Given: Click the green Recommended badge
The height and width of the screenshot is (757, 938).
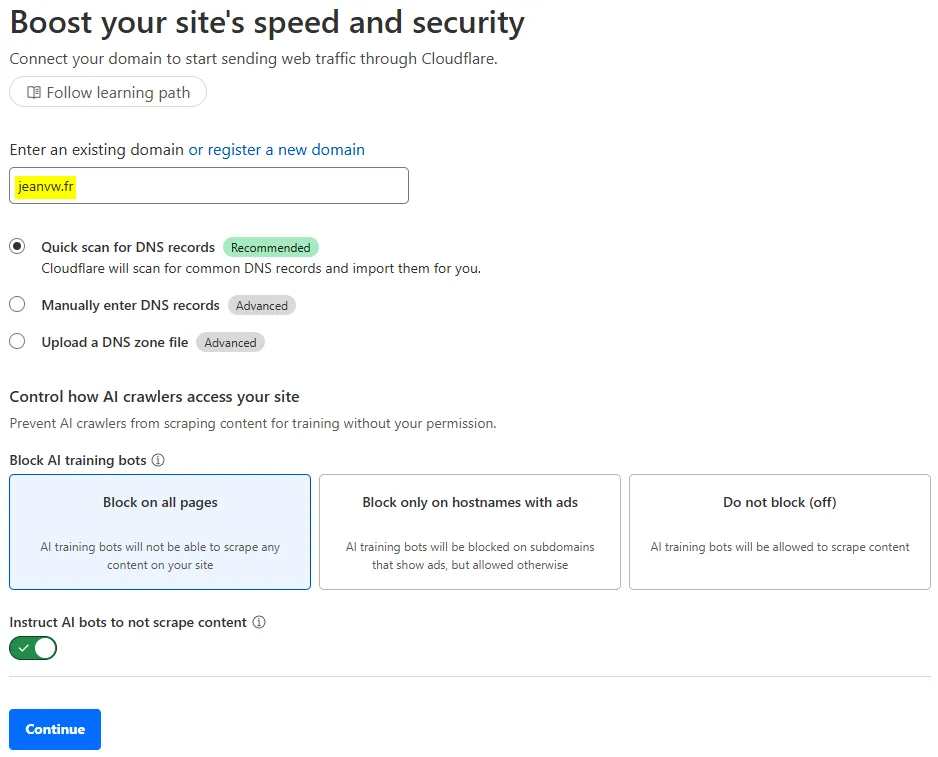Looking at the screenshot, I should coord(271,248).
